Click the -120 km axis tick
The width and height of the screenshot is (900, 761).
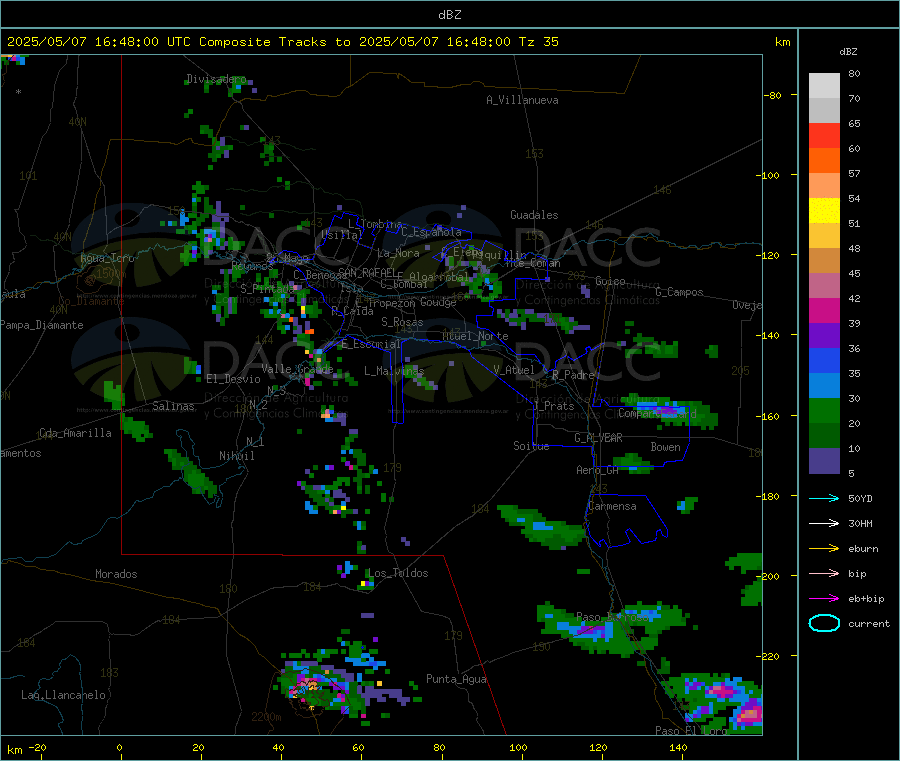(x=770, y=255)
